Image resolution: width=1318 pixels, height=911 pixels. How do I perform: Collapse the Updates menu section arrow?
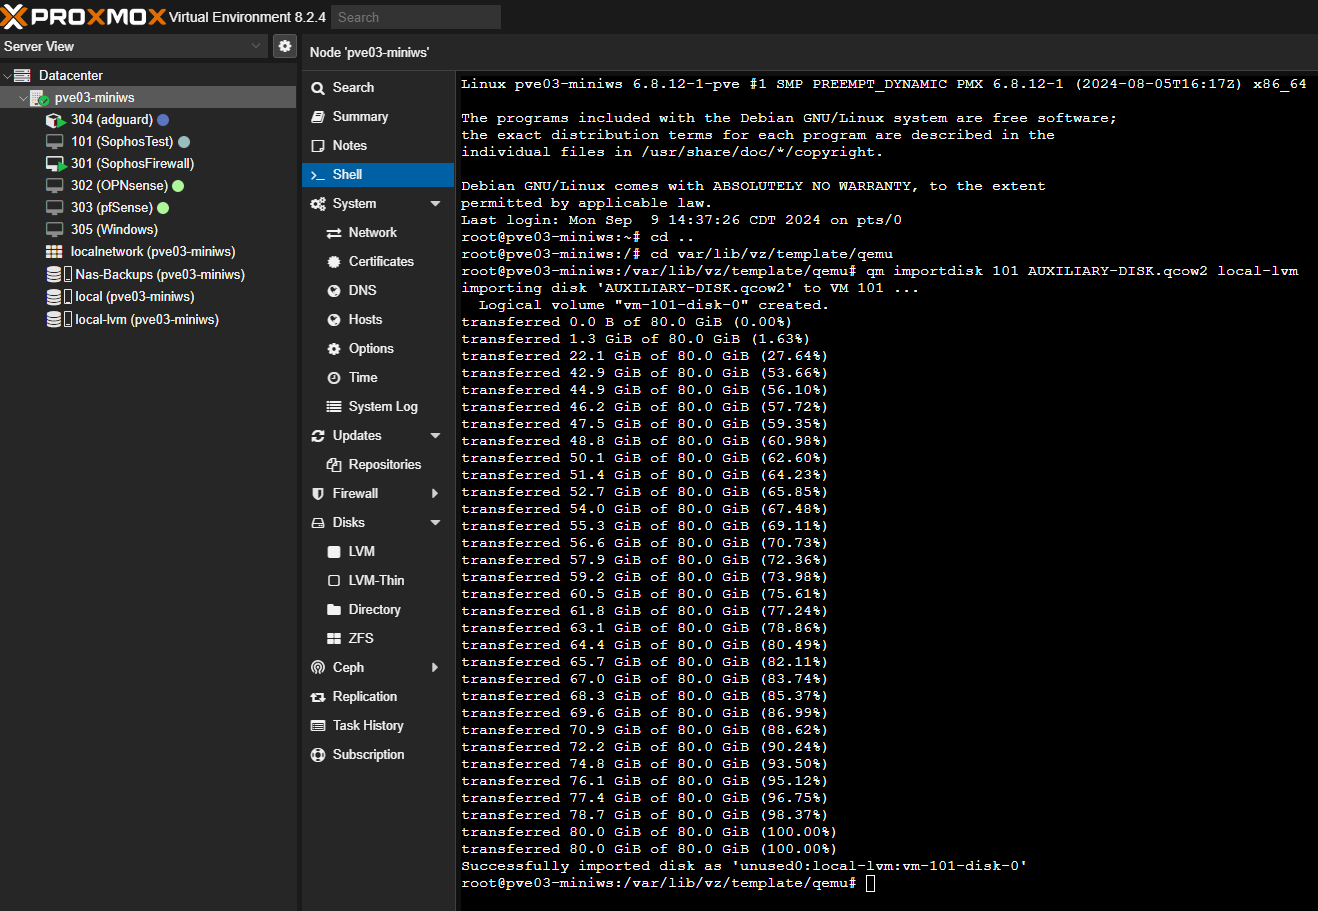(435, 436)
